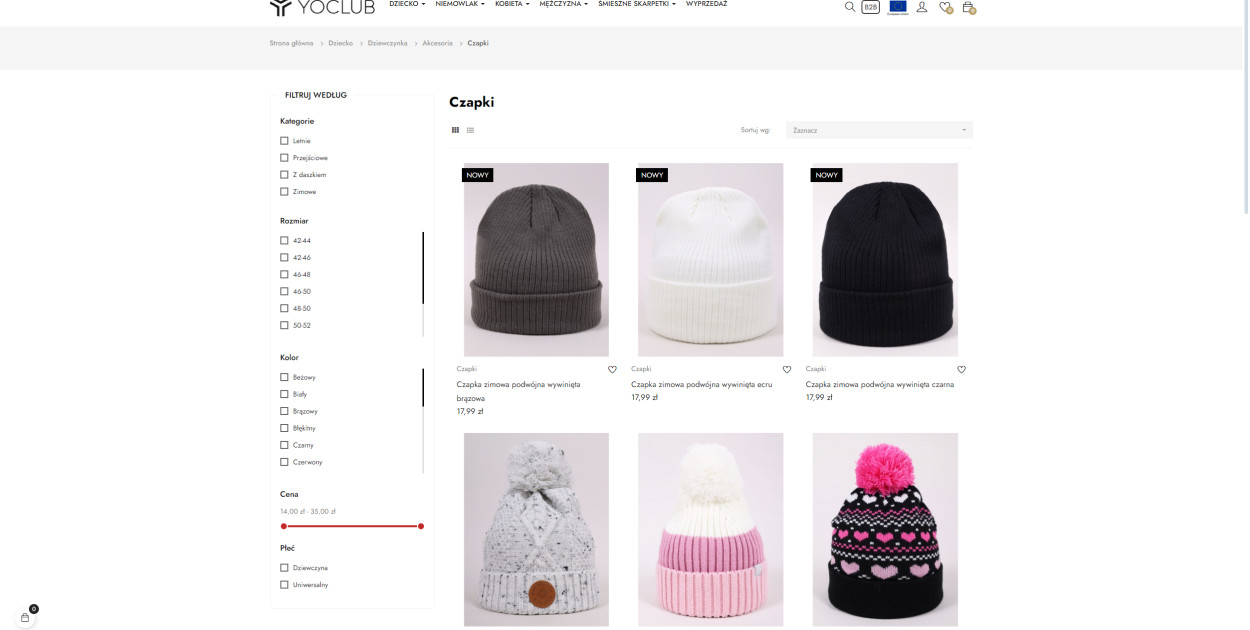Click the European Union flag icon

[x=897, y=7]
